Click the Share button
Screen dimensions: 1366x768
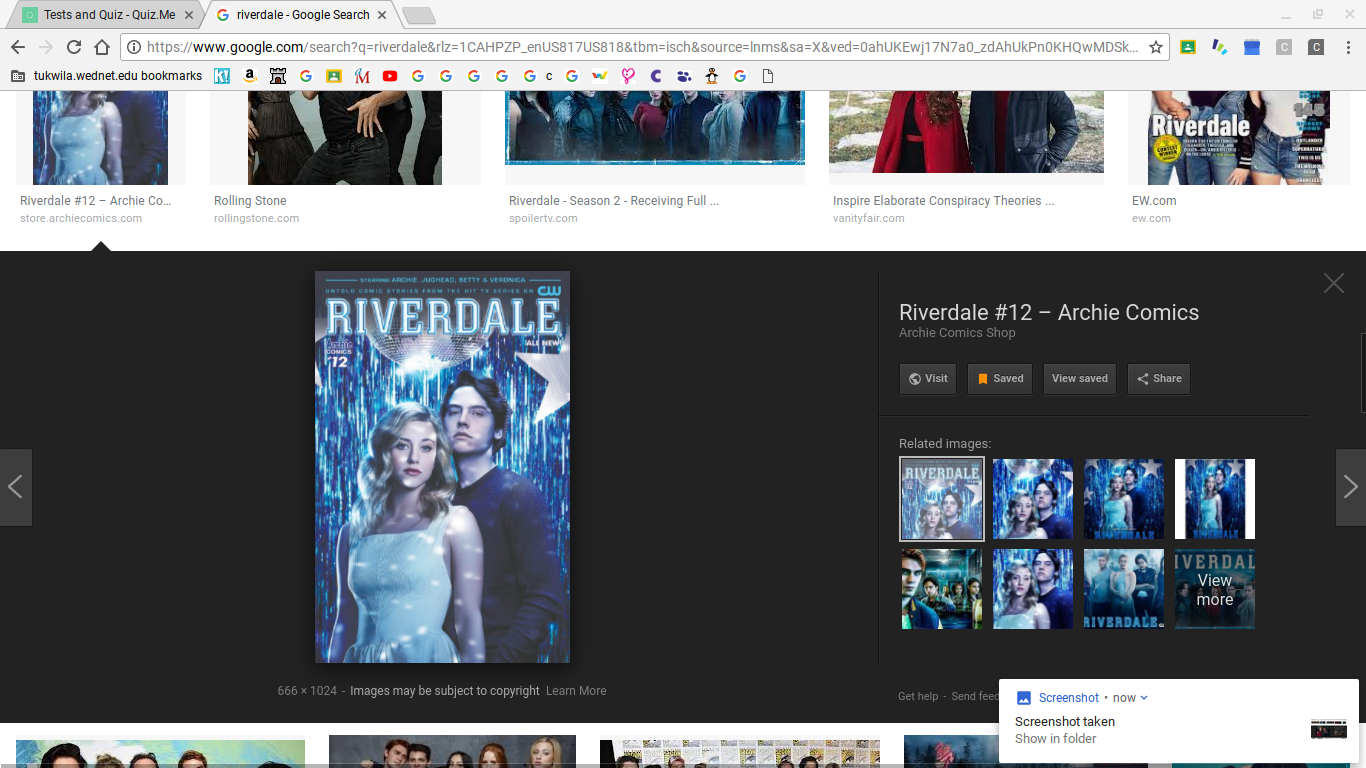[1159, 379]
